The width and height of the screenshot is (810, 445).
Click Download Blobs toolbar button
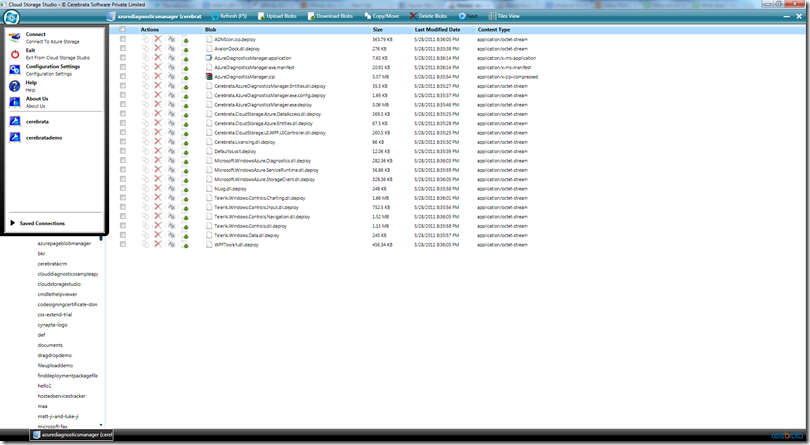[x=330, y=16]
